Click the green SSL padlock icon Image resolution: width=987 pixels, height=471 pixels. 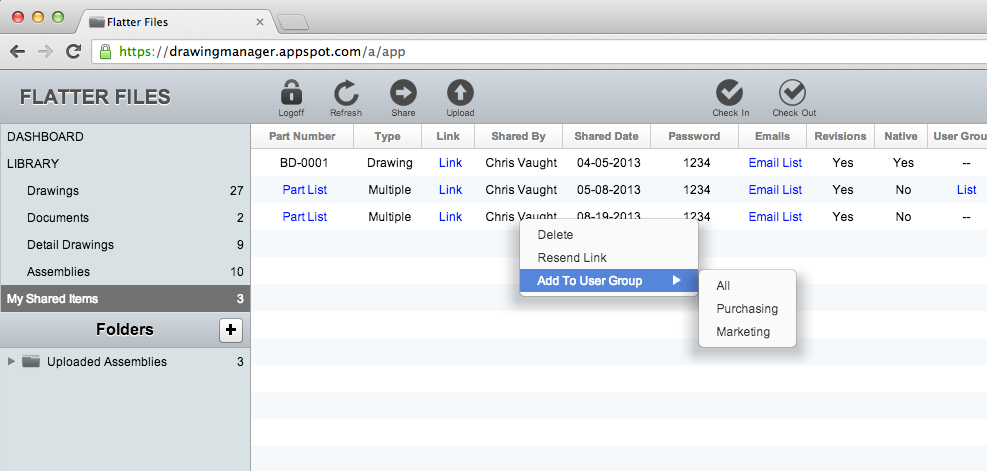click(x=106, y=51)
